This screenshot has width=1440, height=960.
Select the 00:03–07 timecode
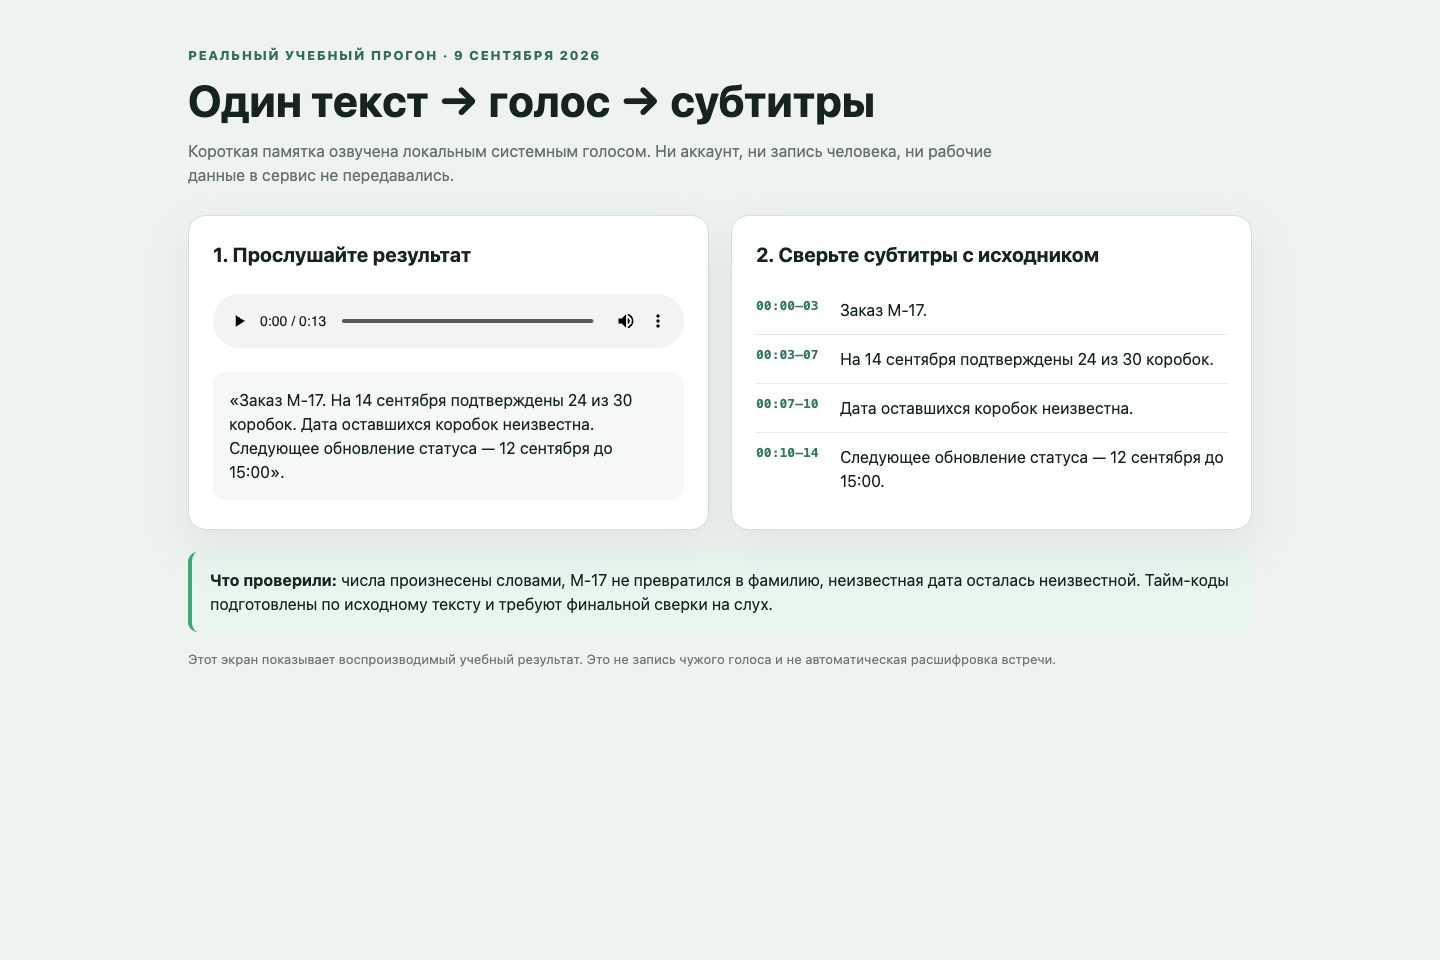(787, 355)
